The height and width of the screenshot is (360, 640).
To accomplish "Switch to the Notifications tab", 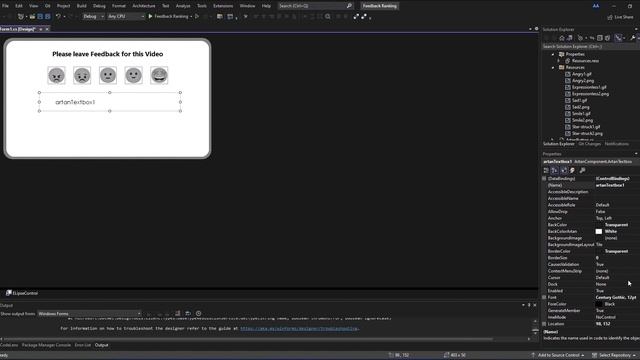I will 616,144.
